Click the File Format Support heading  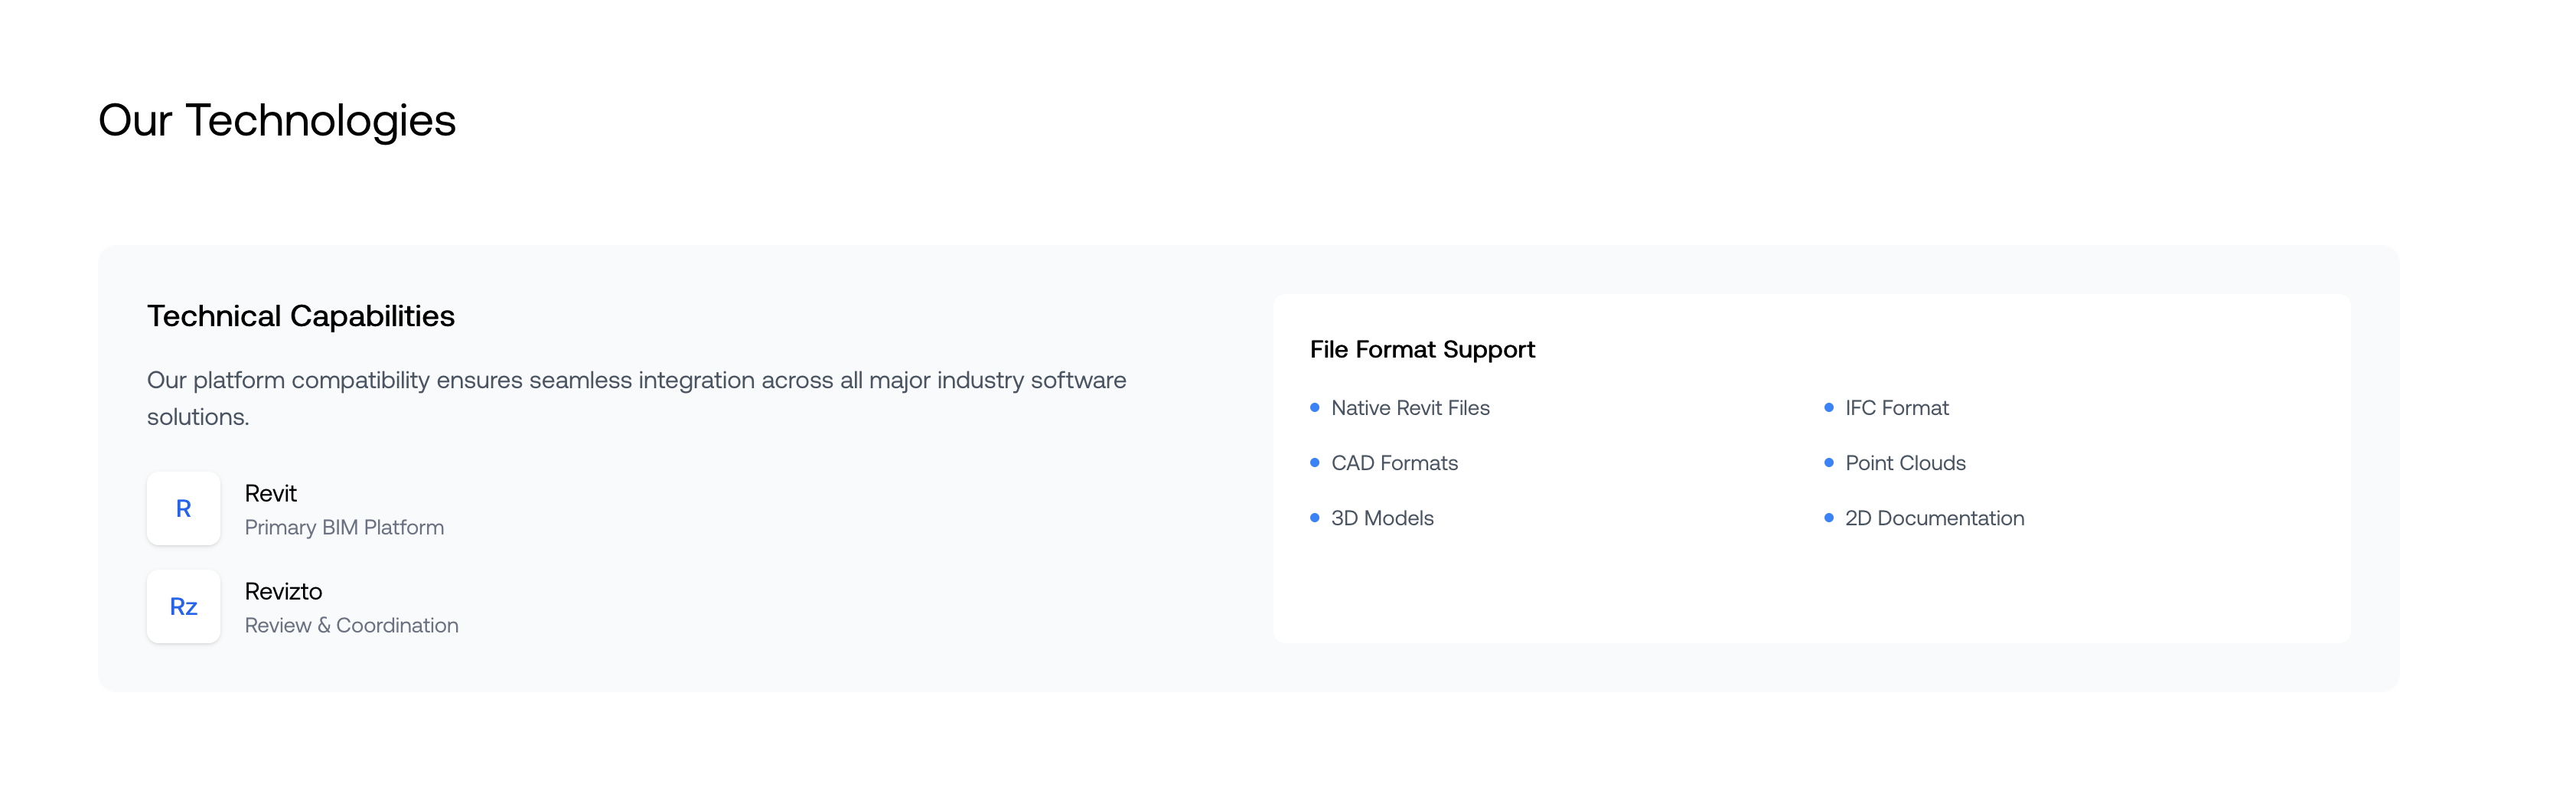click(1421, 349)
